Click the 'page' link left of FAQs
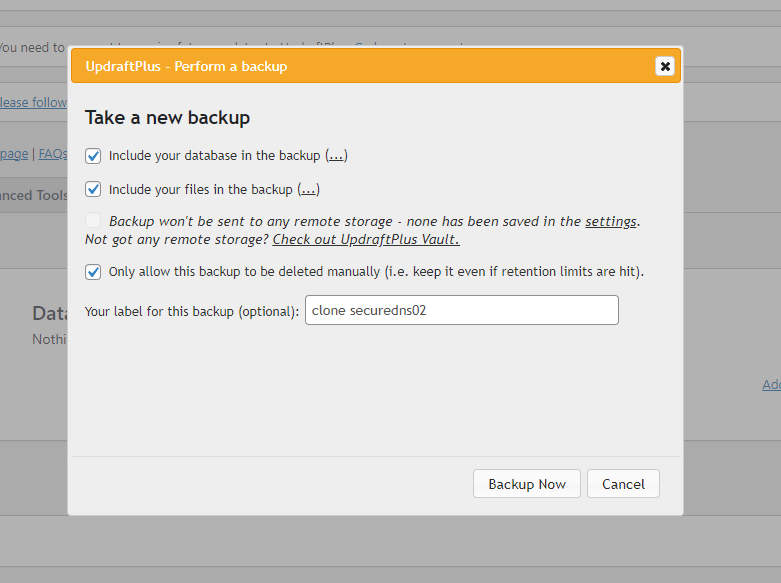This screenshot has height=583, width=781. 14,154
